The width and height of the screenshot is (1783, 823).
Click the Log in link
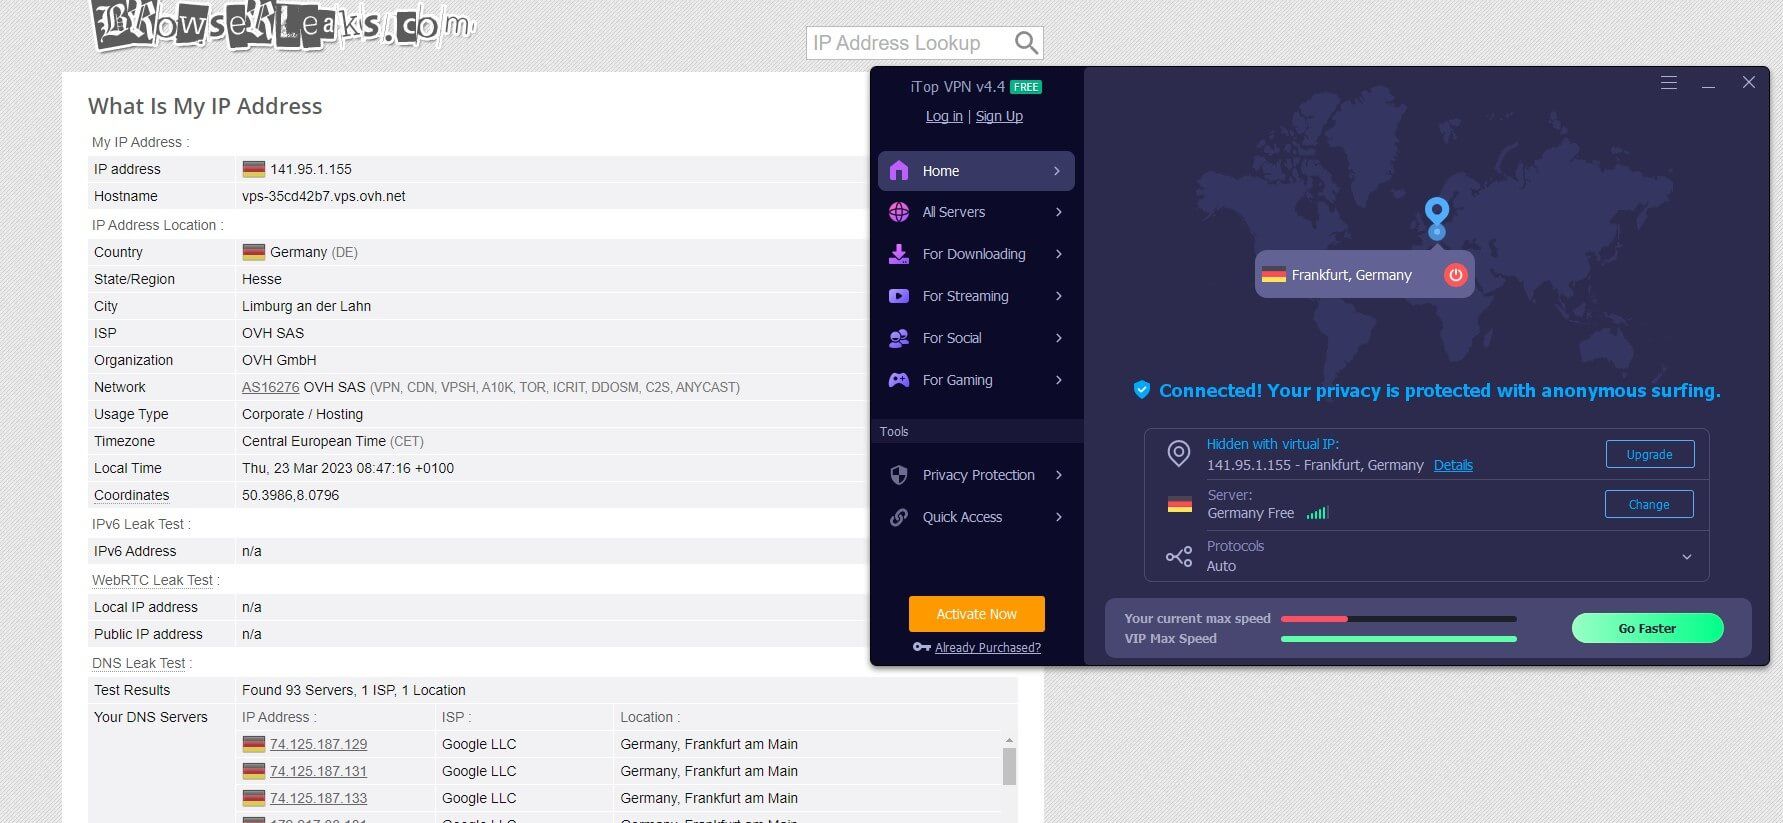944,116
